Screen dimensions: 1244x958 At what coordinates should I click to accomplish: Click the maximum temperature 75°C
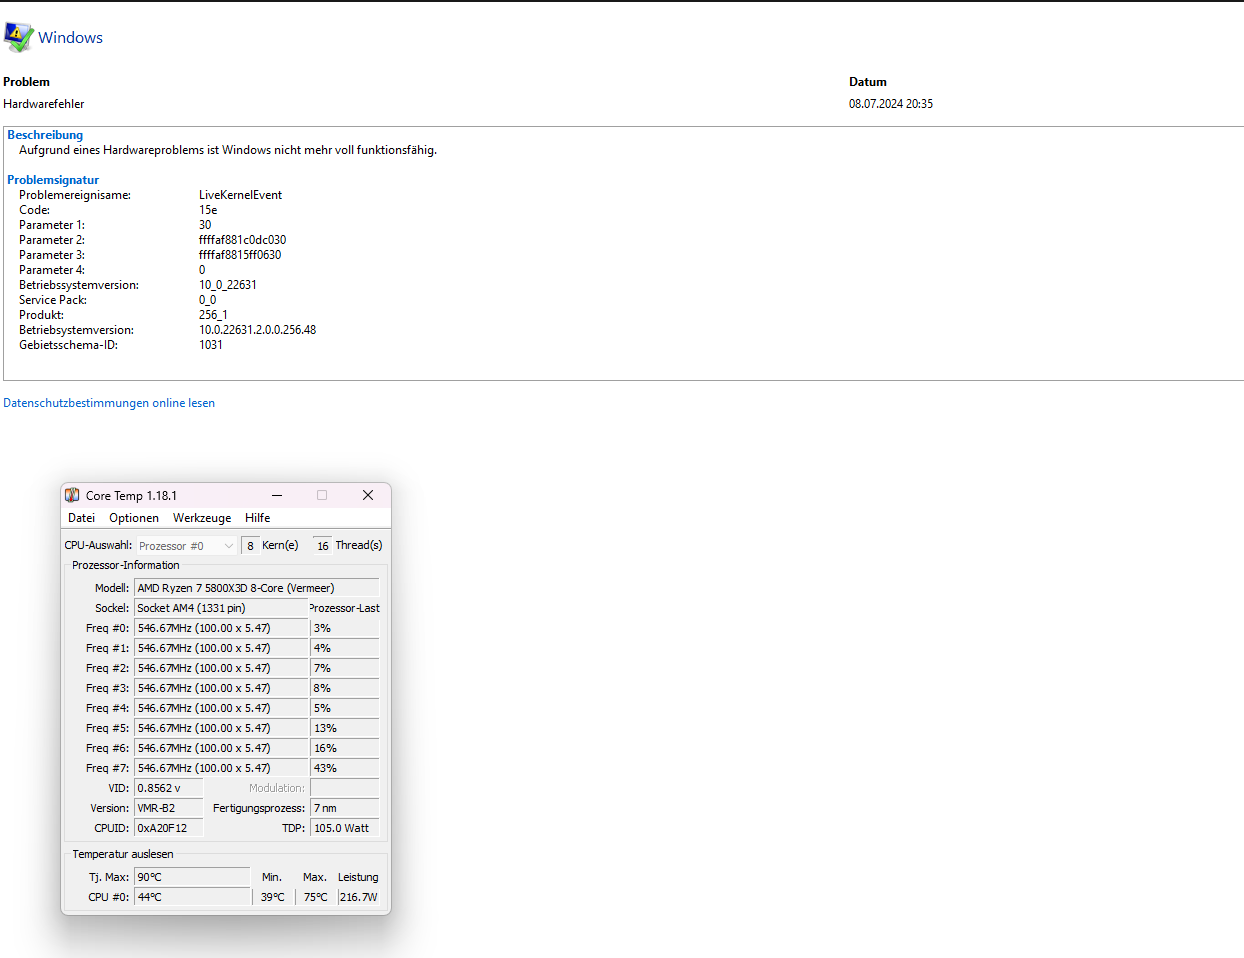[316, 897]
